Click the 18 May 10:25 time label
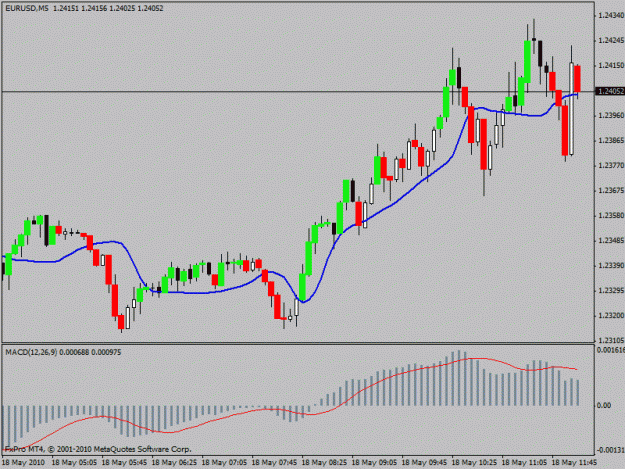The width and height of the screenshot is (625, 469). [474, 463]
